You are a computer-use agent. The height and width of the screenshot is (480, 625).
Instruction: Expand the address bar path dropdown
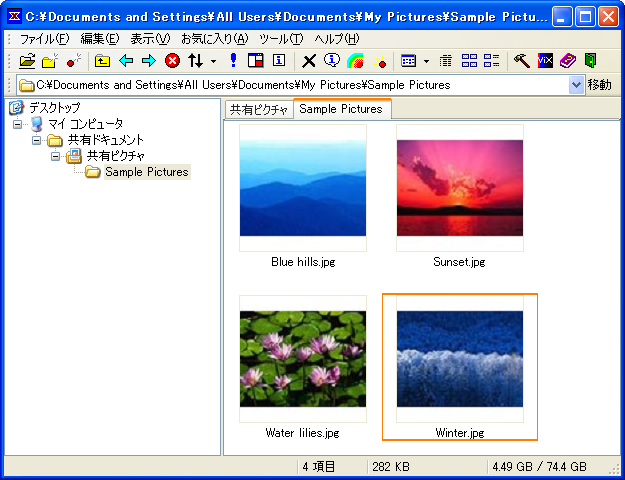pos(576,85)
